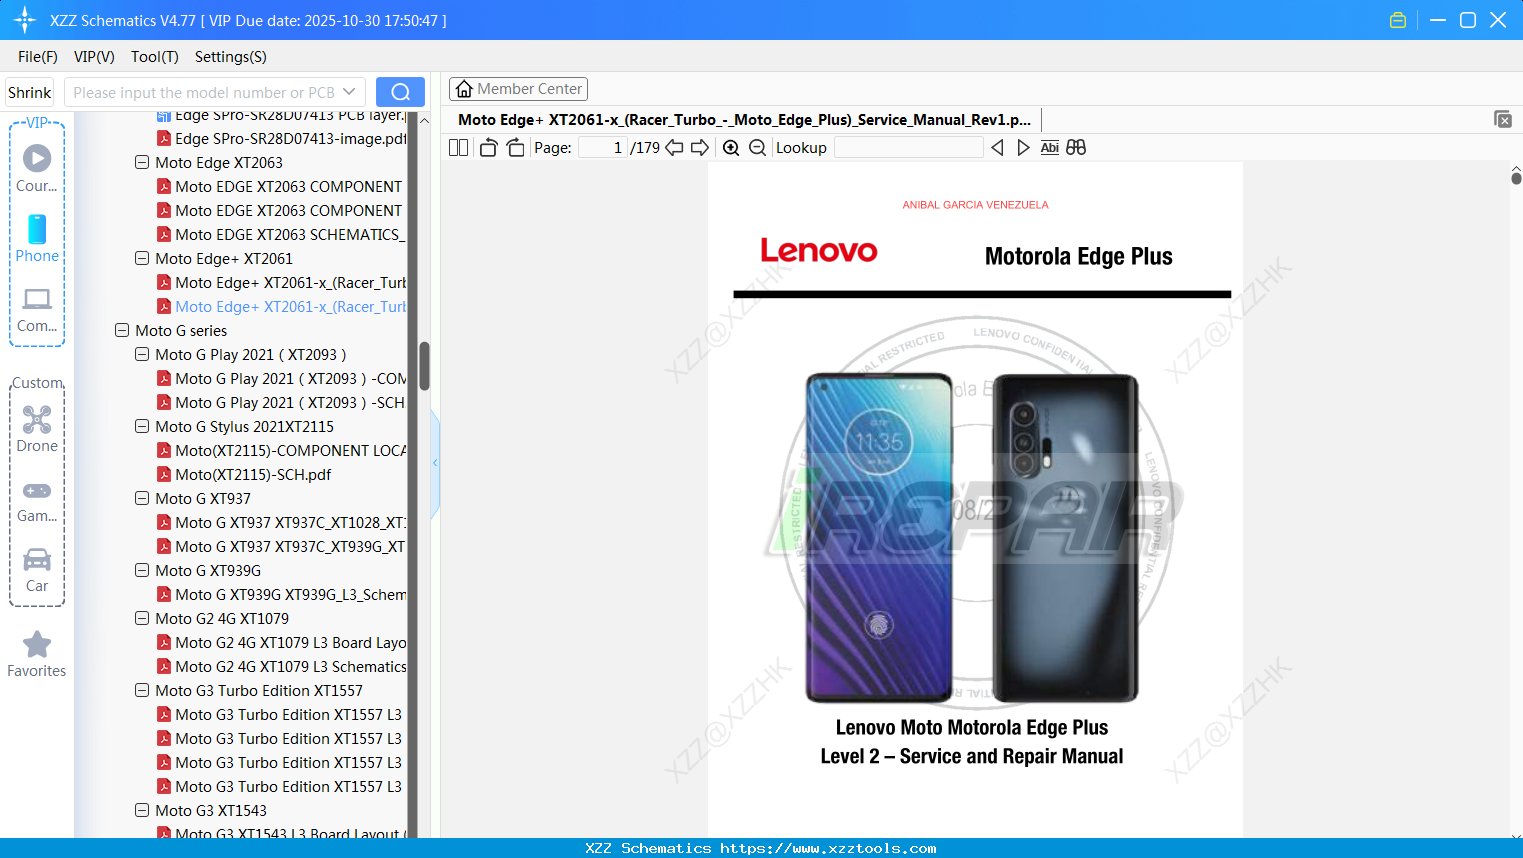Select the zoom out magnifier tool
Screen dimensions: 1523x858
pyautogui.click(x=757, y=147)
